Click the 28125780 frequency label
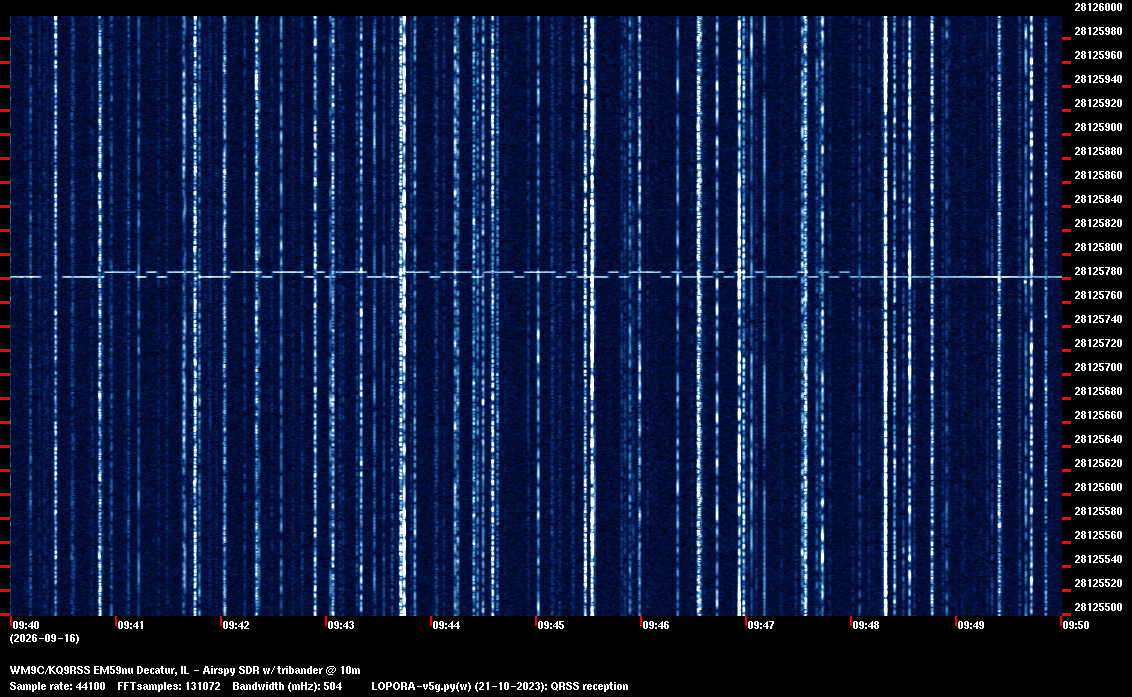1132x697 pixels. [x=1098, y=272]
